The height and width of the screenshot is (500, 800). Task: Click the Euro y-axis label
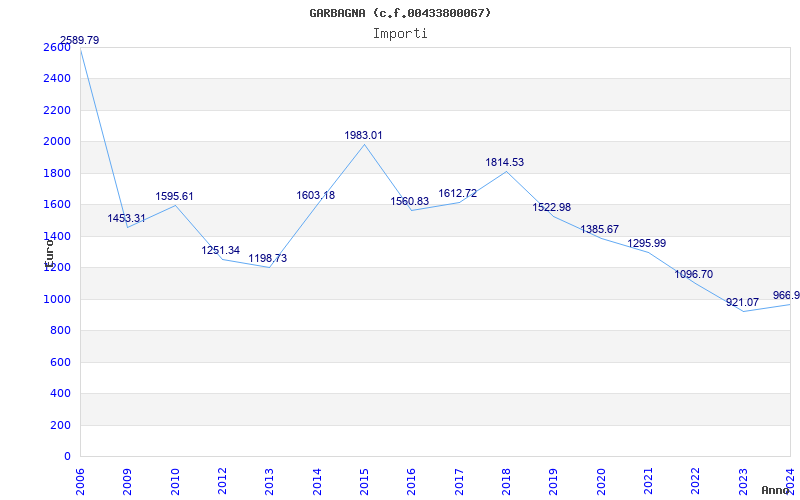(49, 253)
